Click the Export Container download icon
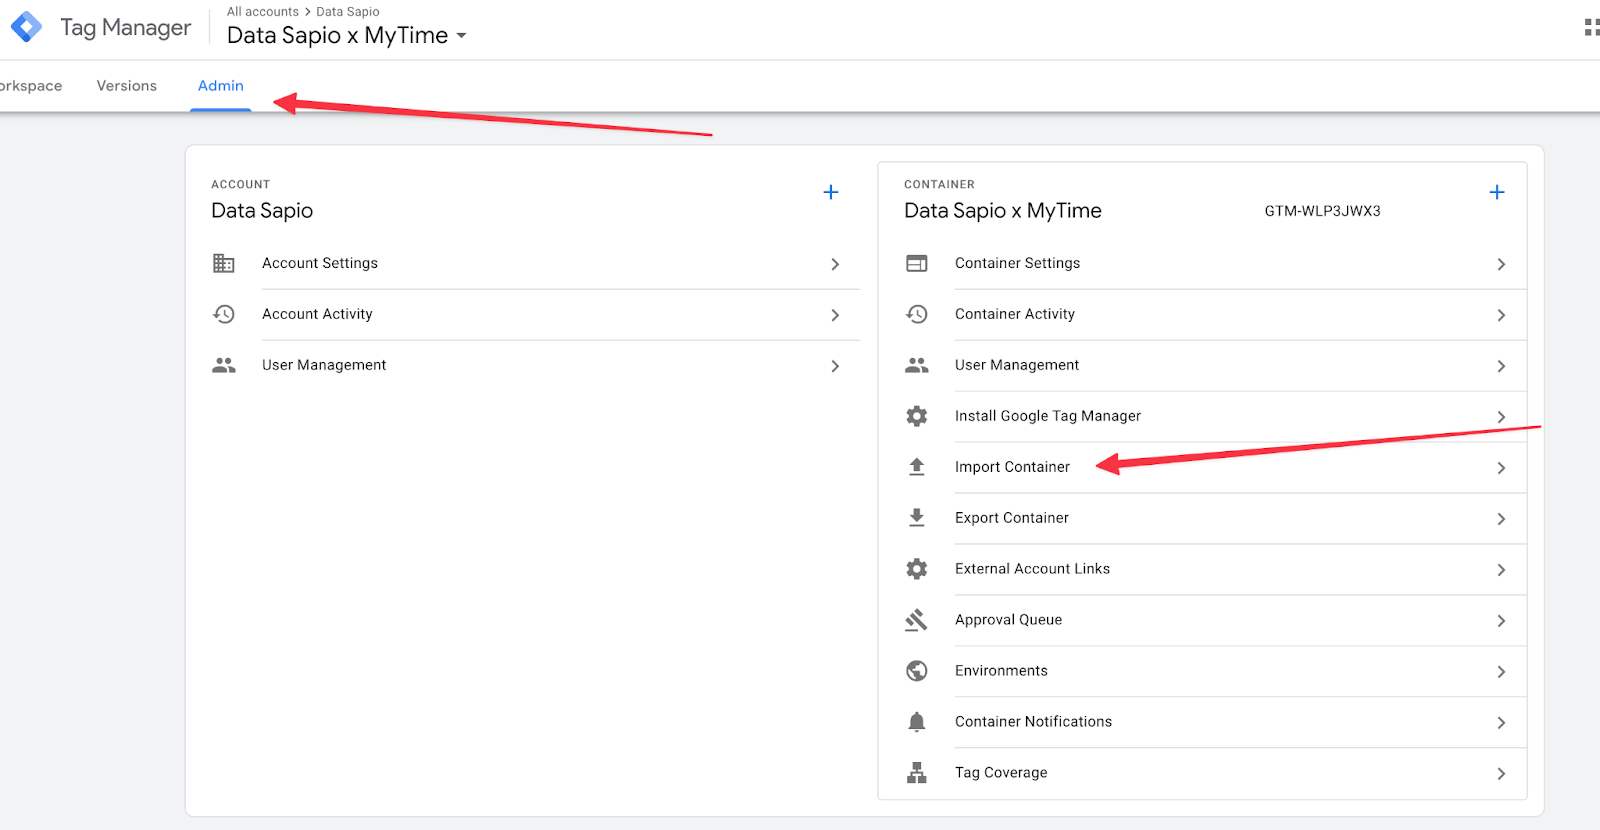Screen dimensions: 1600x830 pos(917,518)
